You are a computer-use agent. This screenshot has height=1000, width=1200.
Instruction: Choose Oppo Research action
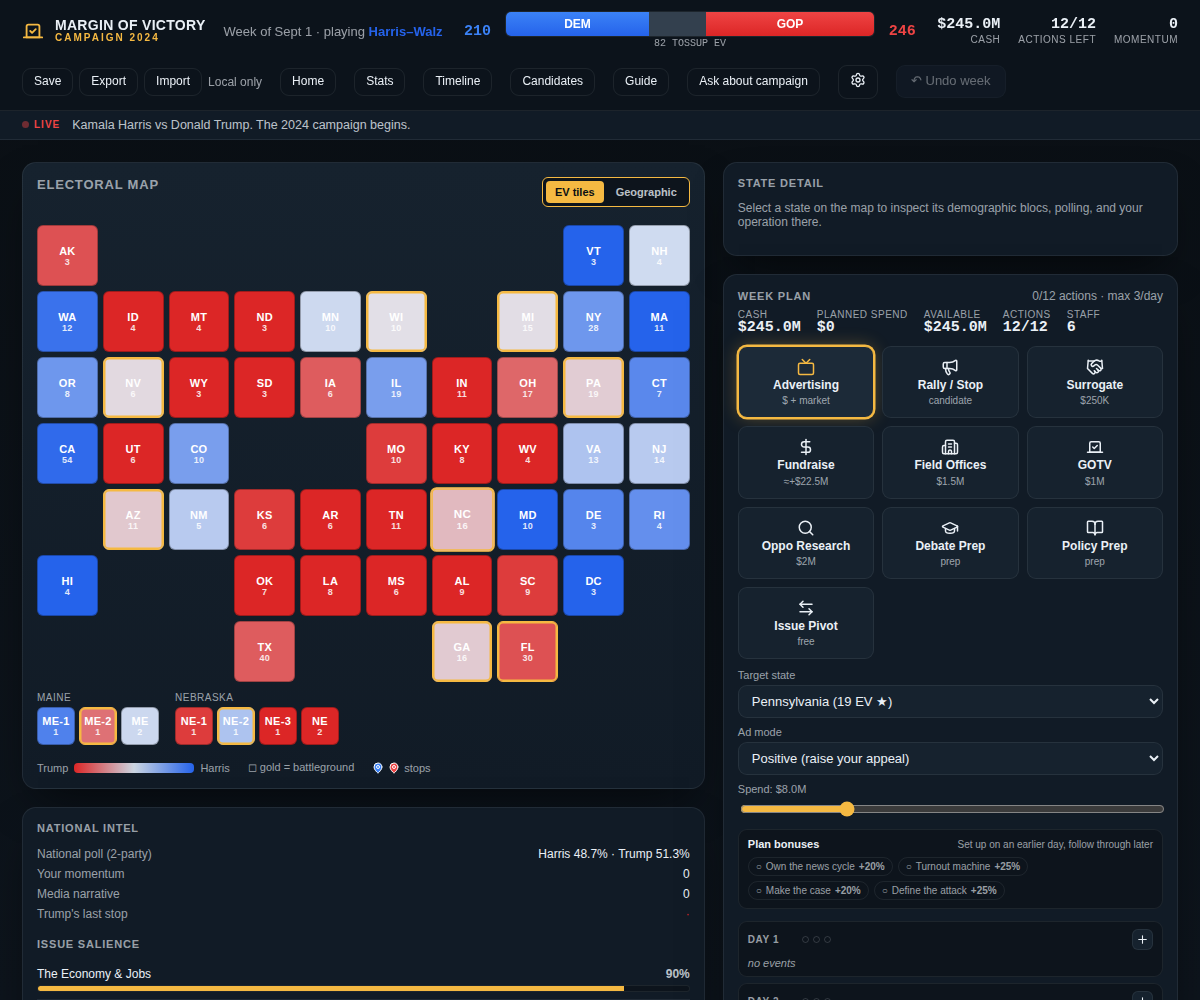(806, 543)
